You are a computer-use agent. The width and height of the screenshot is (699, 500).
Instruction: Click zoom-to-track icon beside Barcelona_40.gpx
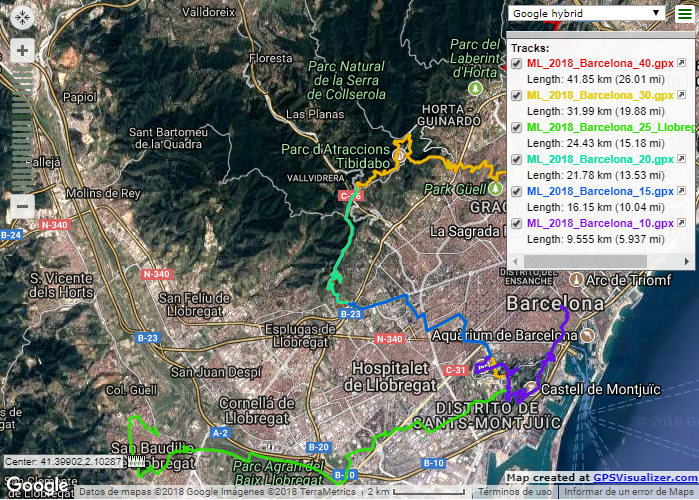[681, 64]
